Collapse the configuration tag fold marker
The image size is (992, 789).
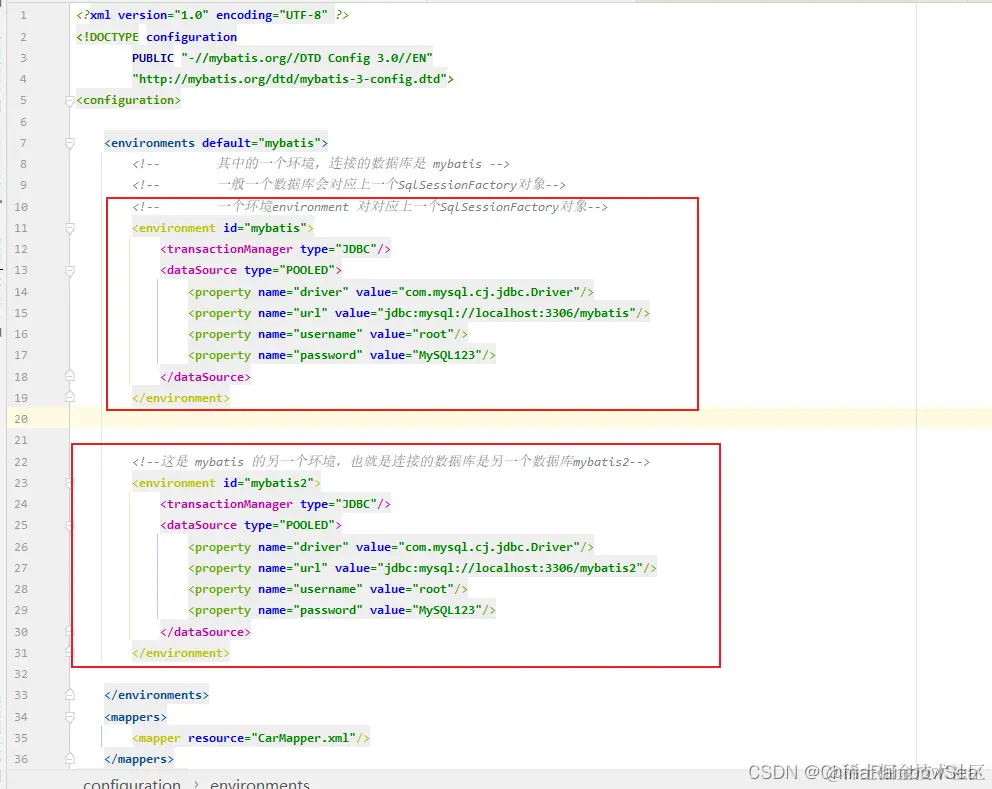[x=70, y=101]
